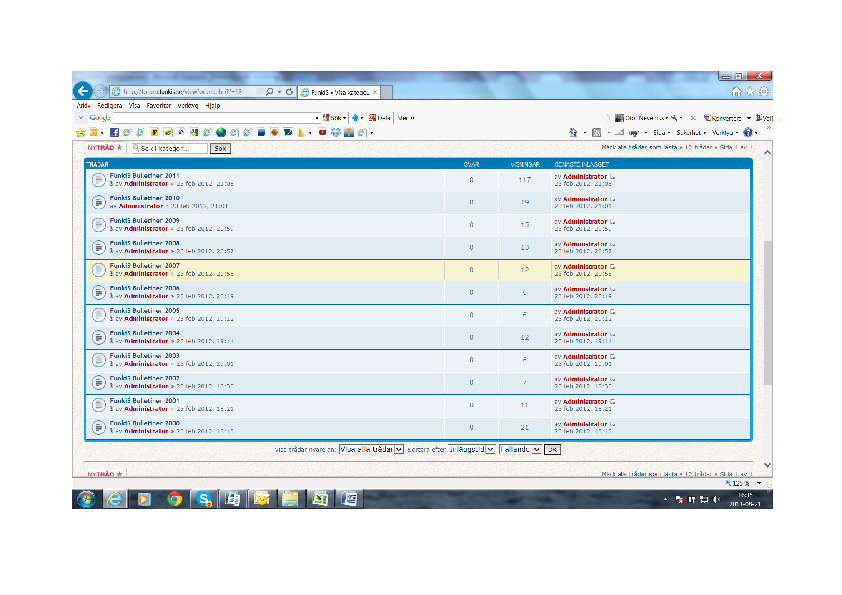Click in the Google toolbar search field
The height and width of the screenshot is (595, 842).
(x=214, y=118)
